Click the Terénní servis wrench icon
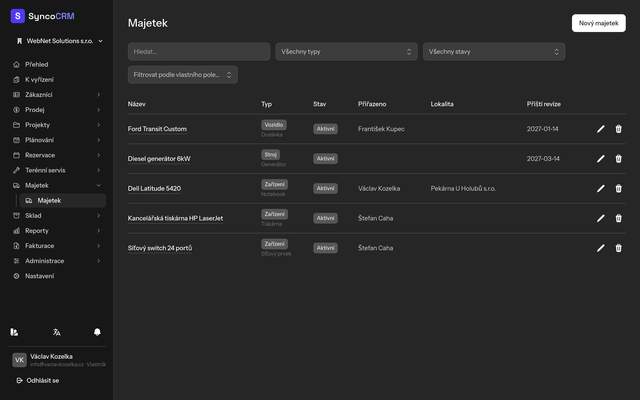This screenshot has height=400, width=640. 16,170
